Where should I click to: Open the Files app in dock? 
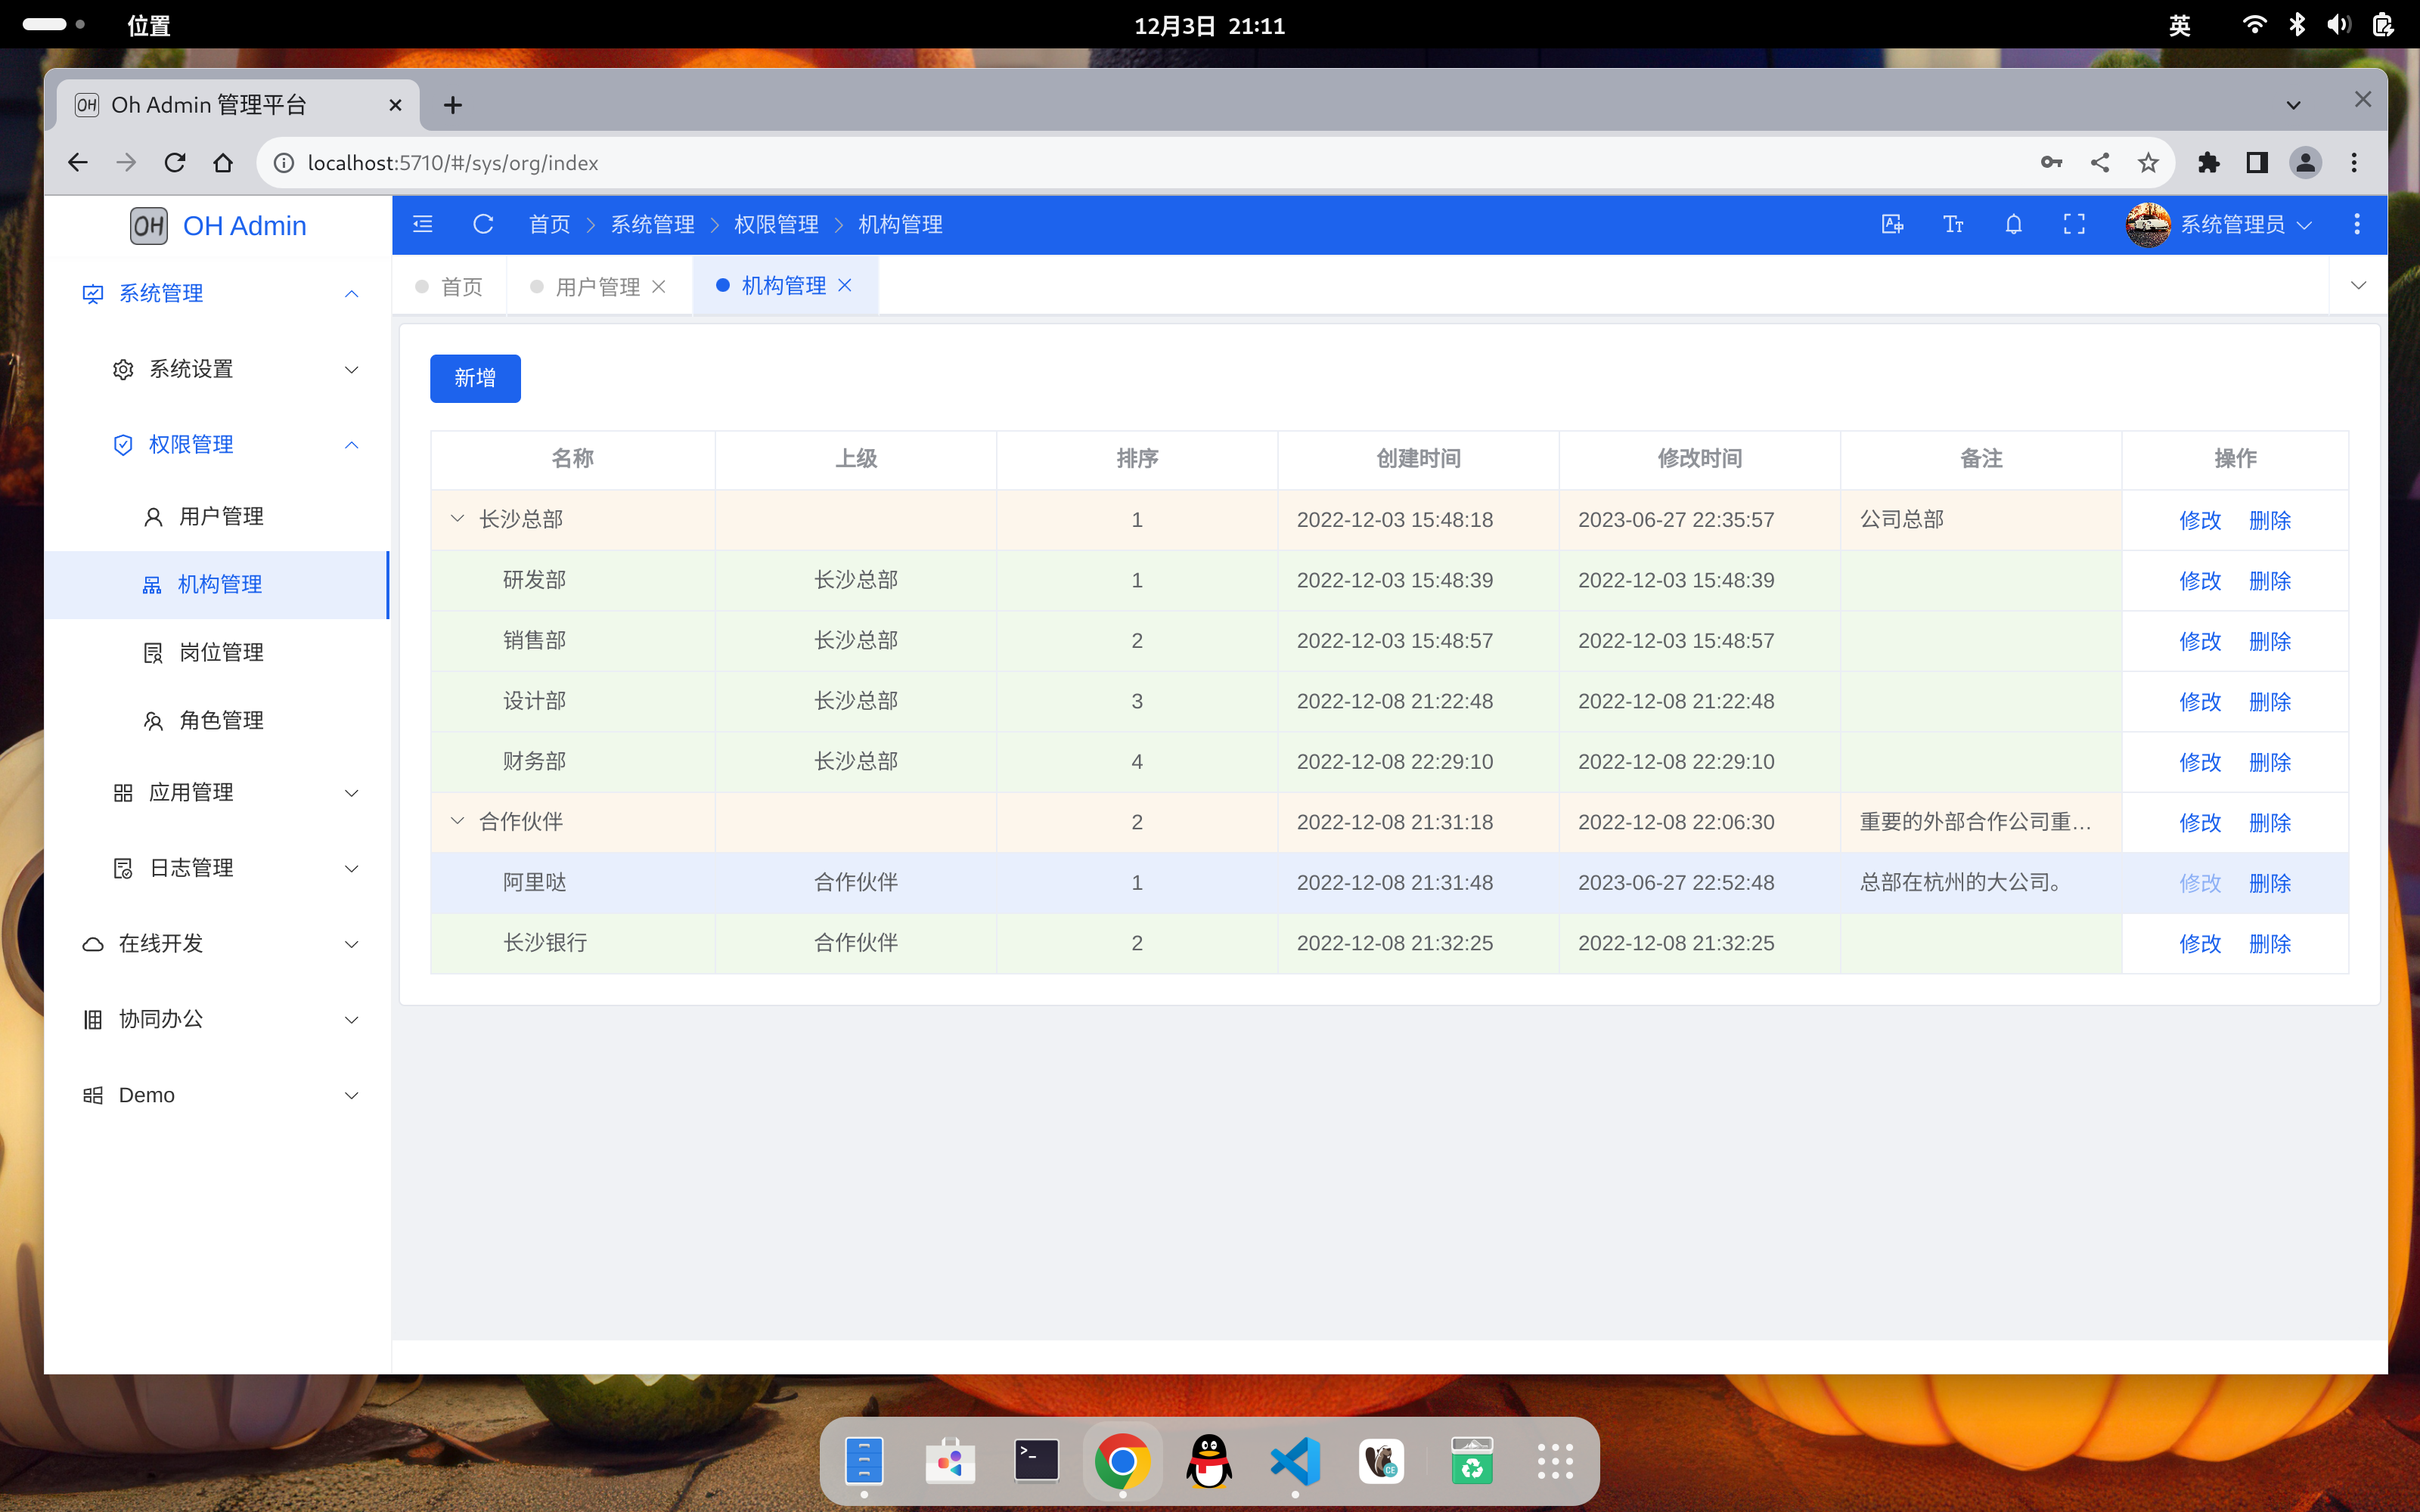coord(864,1461)
